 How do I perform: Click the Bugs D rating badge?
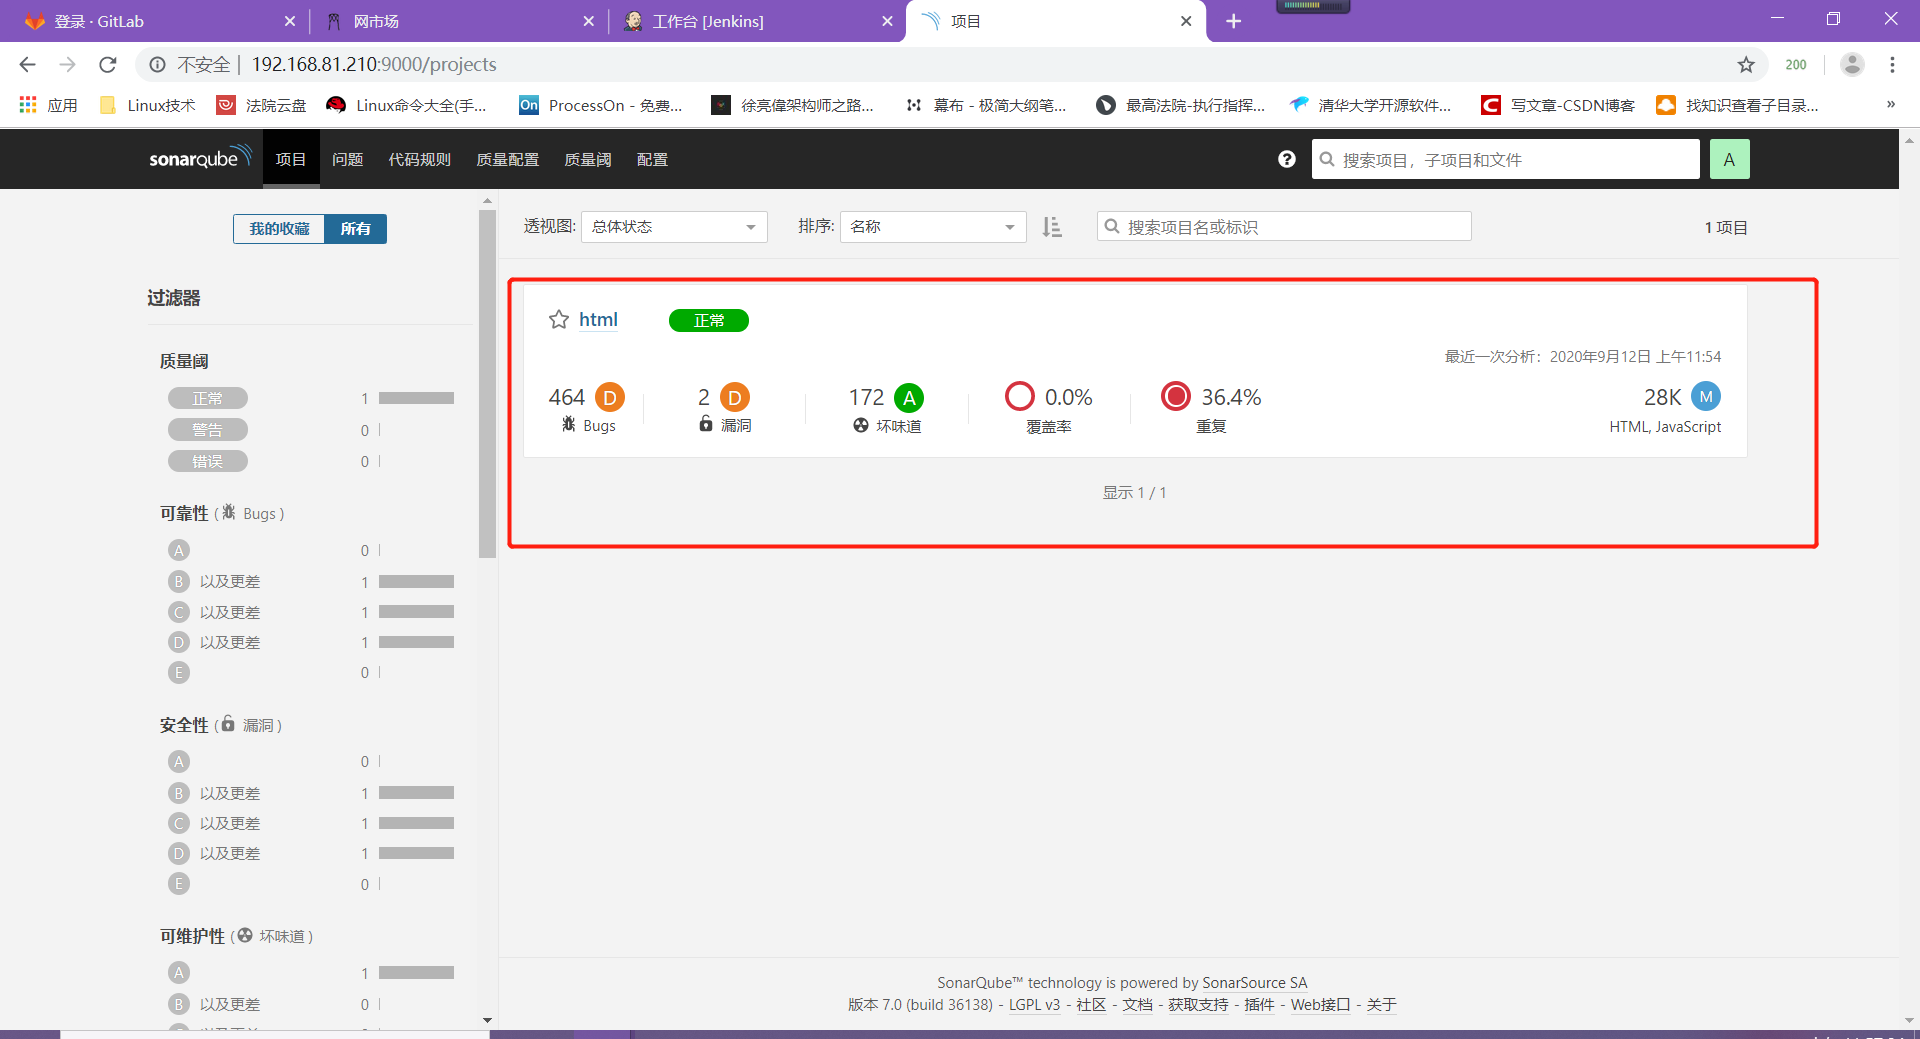610,397
